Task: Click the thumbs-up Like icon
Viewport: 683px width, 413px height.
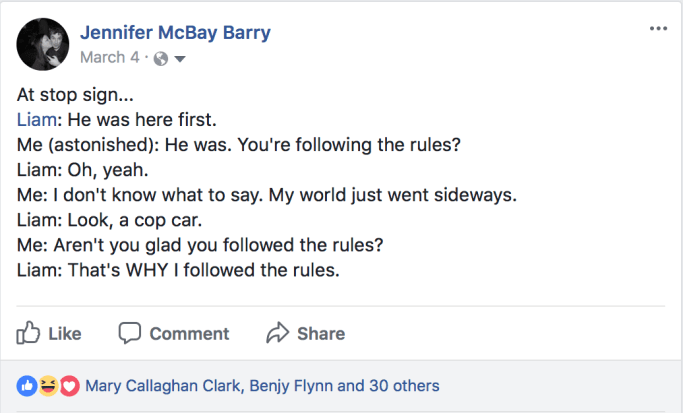Action: click(x=30, y=333)
